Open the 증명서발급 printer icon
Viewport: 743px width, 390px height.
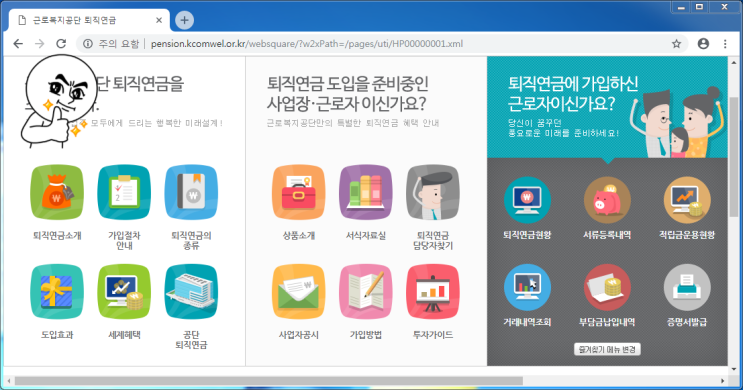(x=687, y=287)
